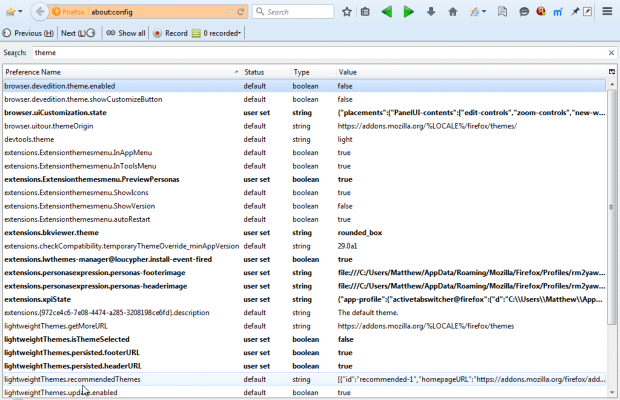
Task: Go to the Home page
Action: 453,12
